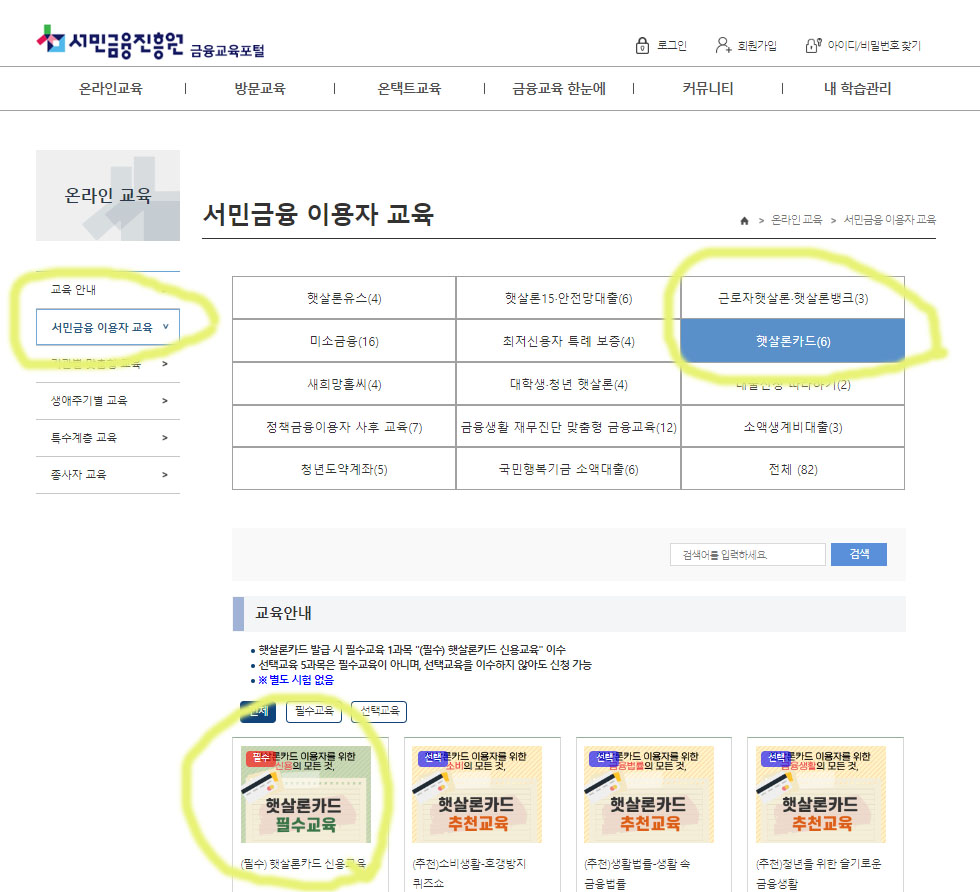Expand the 생애주기별 교육 sidebar item

pyautogui.click(x=108, y=401)
